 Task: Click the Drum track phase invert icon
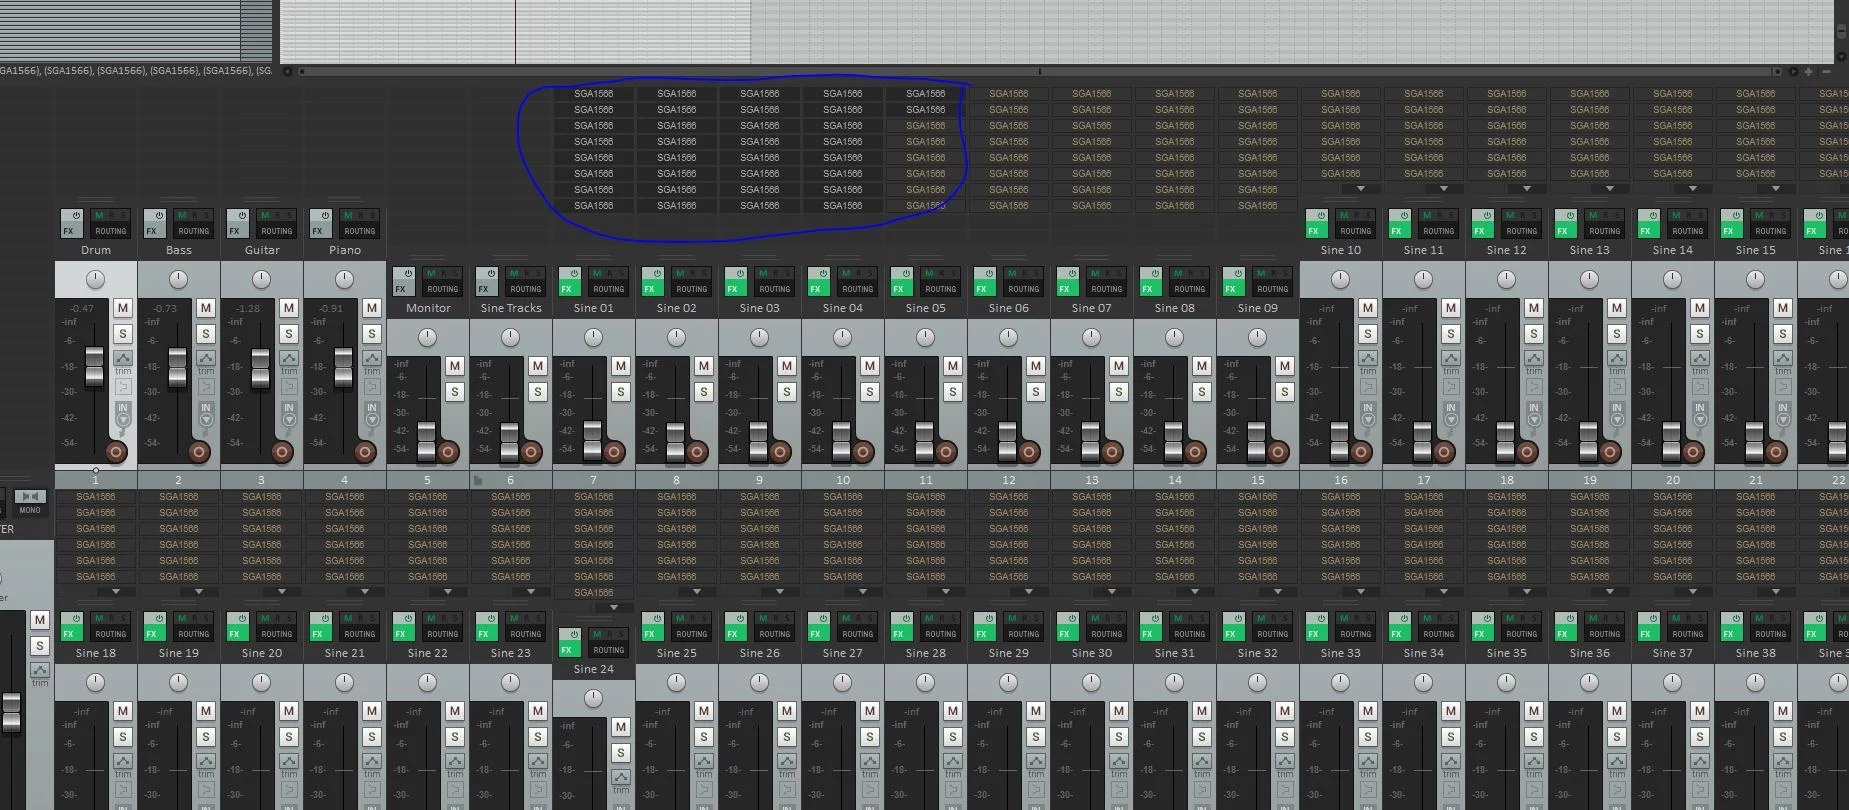[123, 386]
